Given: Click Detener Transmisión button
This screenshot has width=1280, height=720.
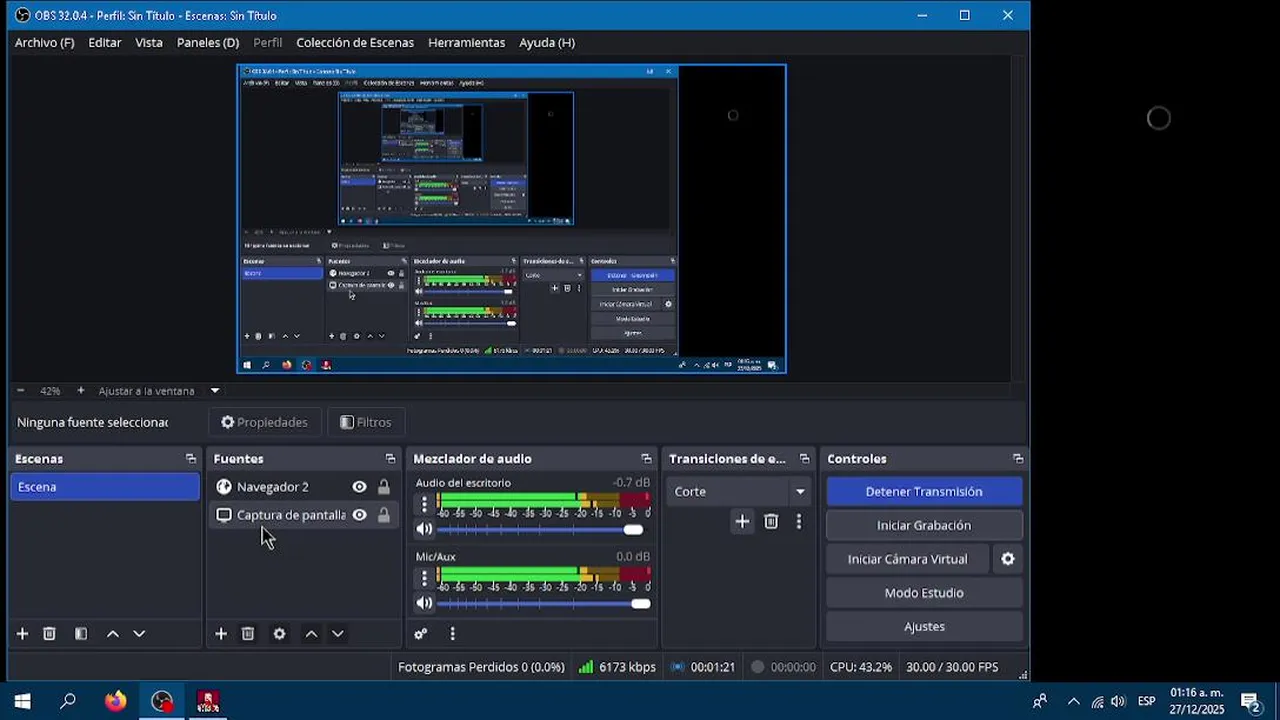Looking at the screenshot, I should point(924,492).
